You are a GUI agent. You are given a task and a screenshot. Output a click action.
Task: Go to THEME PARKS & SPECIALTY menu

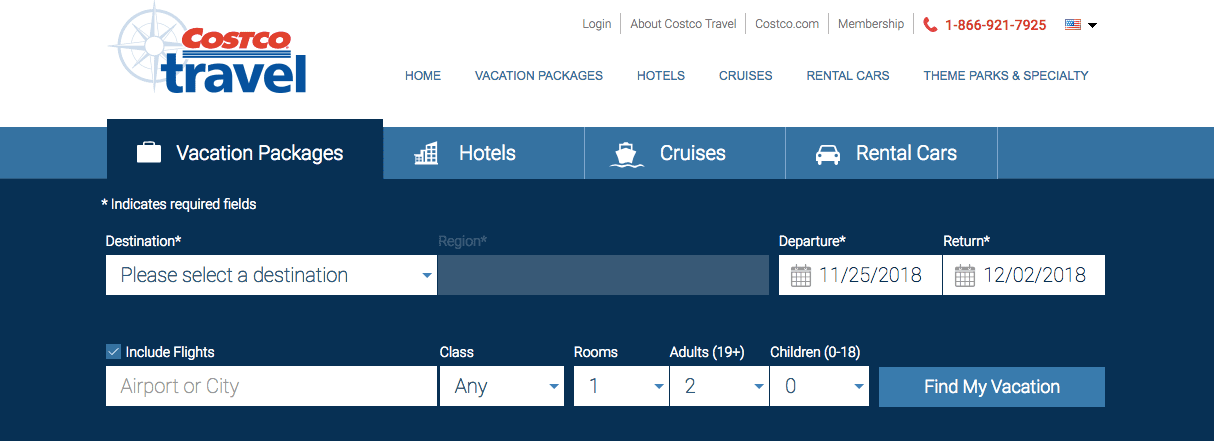click(1006, 75)
